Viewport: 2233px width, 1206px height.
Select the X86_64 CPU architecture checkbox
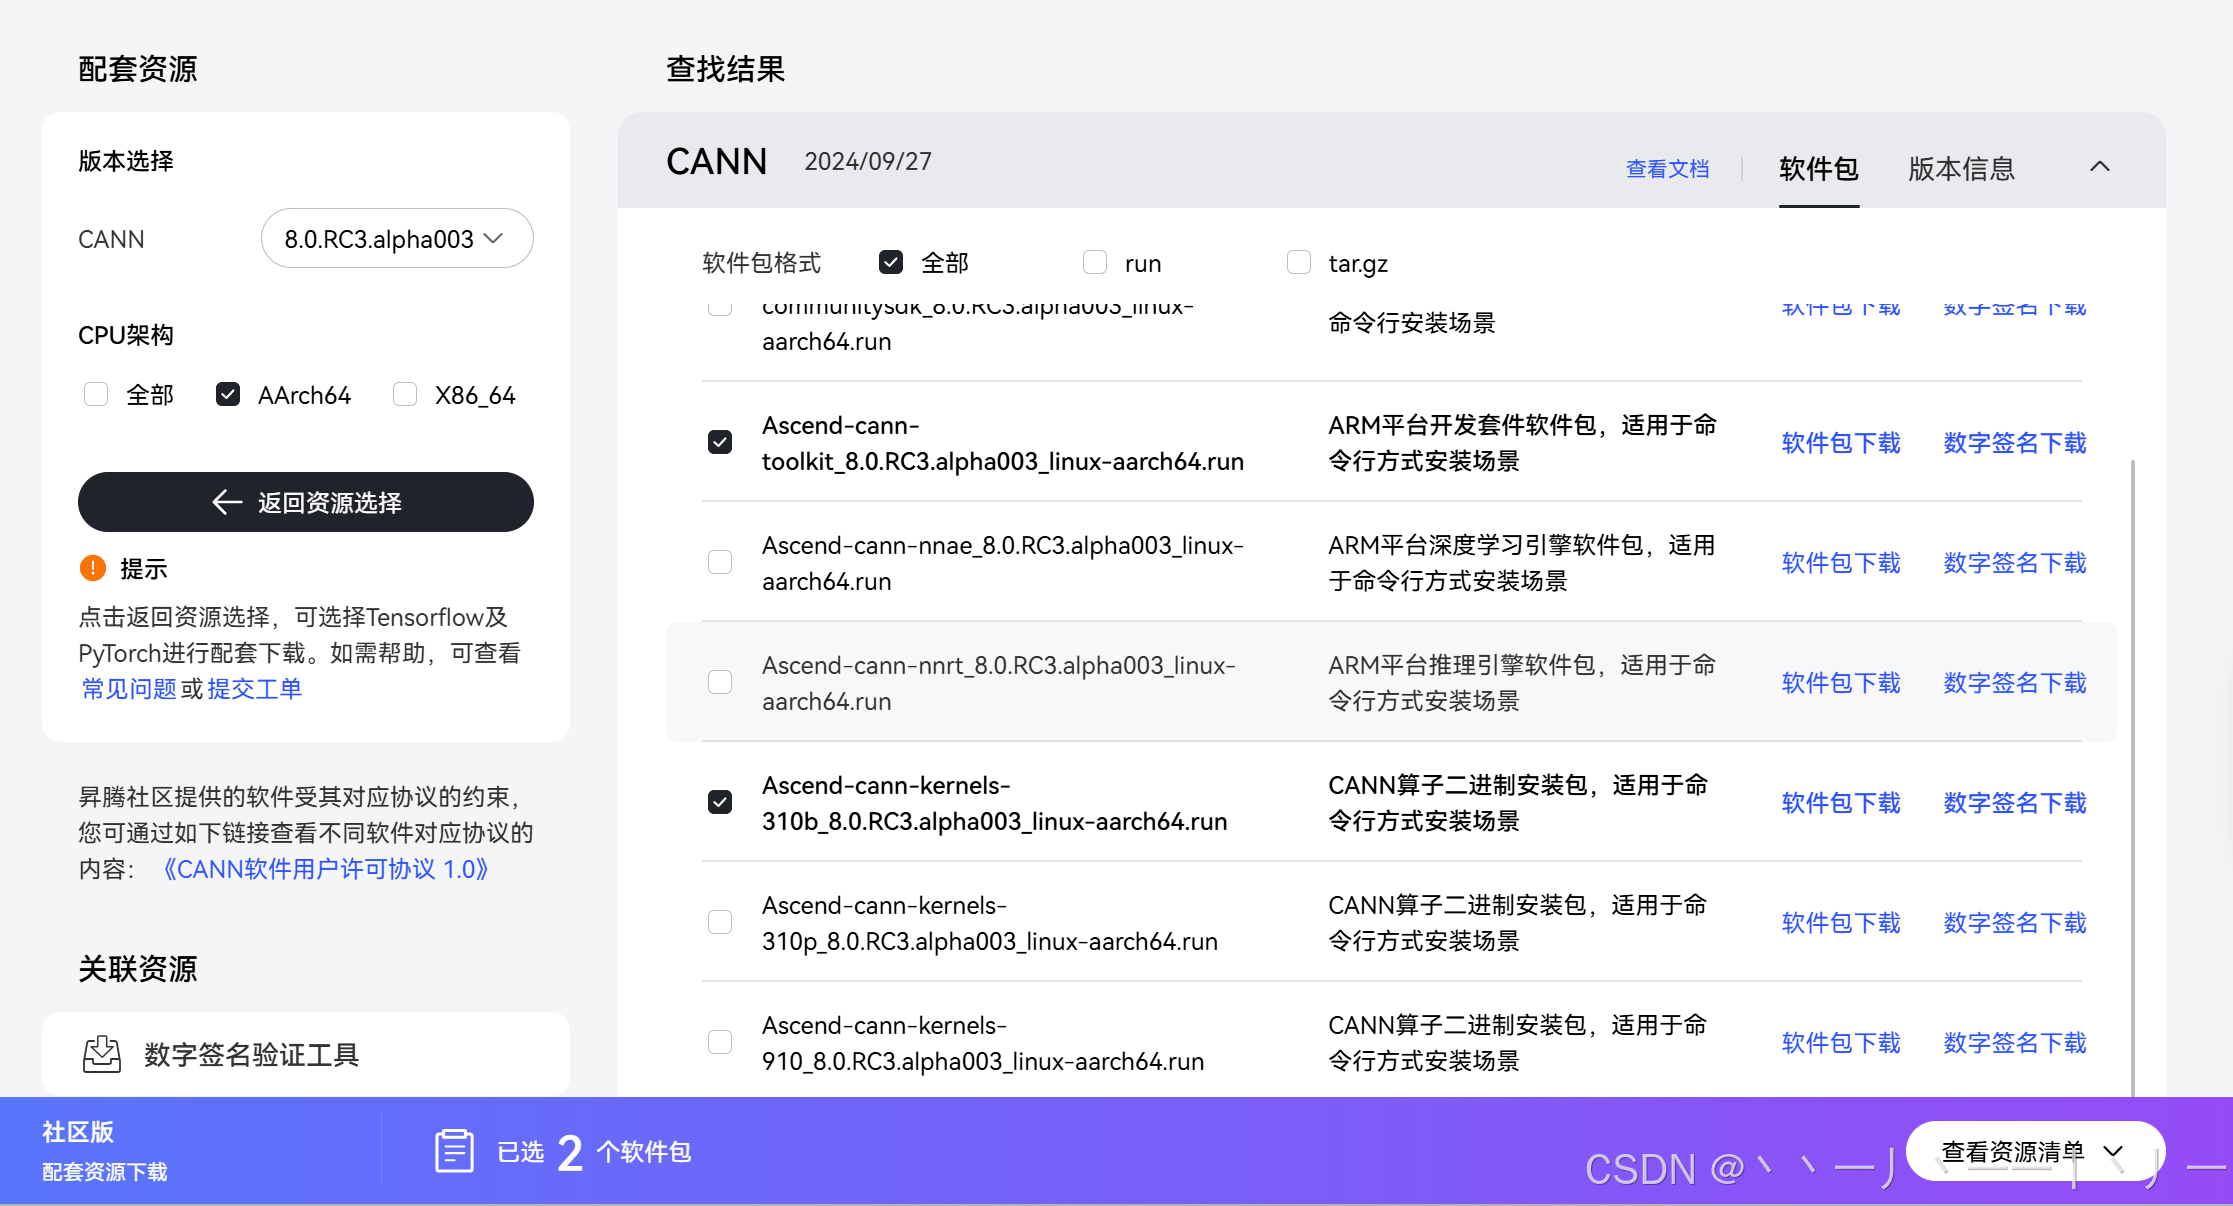coord(405,395)
